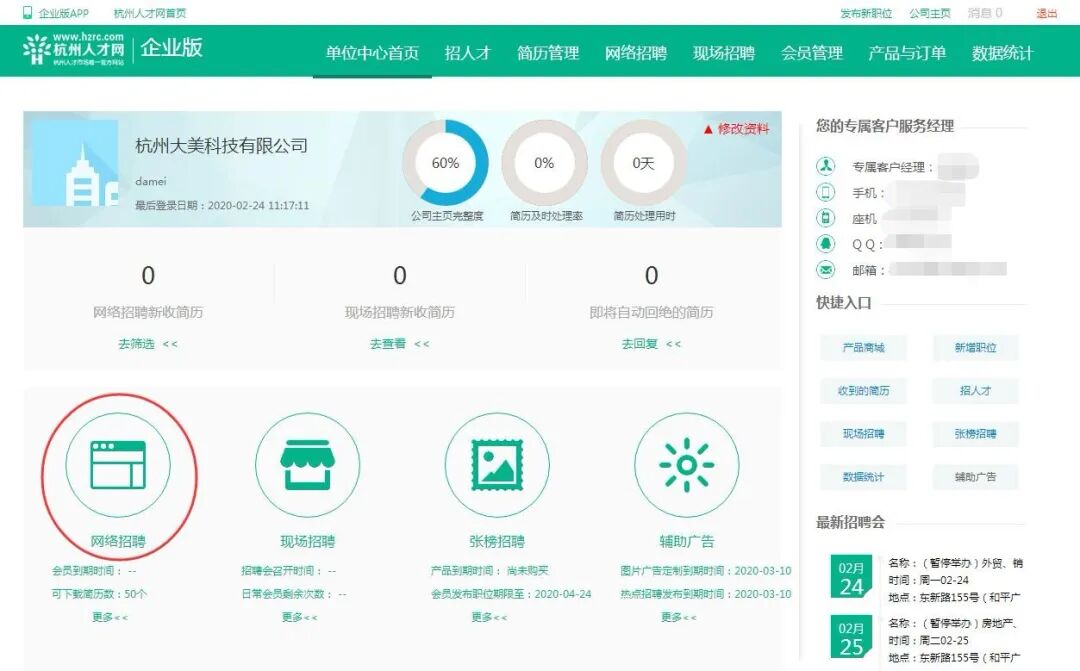This screenshot has width=1080, height=671.
Task: Click the 60% 公司主页完整度 progress ring
Action: point(445,163)
